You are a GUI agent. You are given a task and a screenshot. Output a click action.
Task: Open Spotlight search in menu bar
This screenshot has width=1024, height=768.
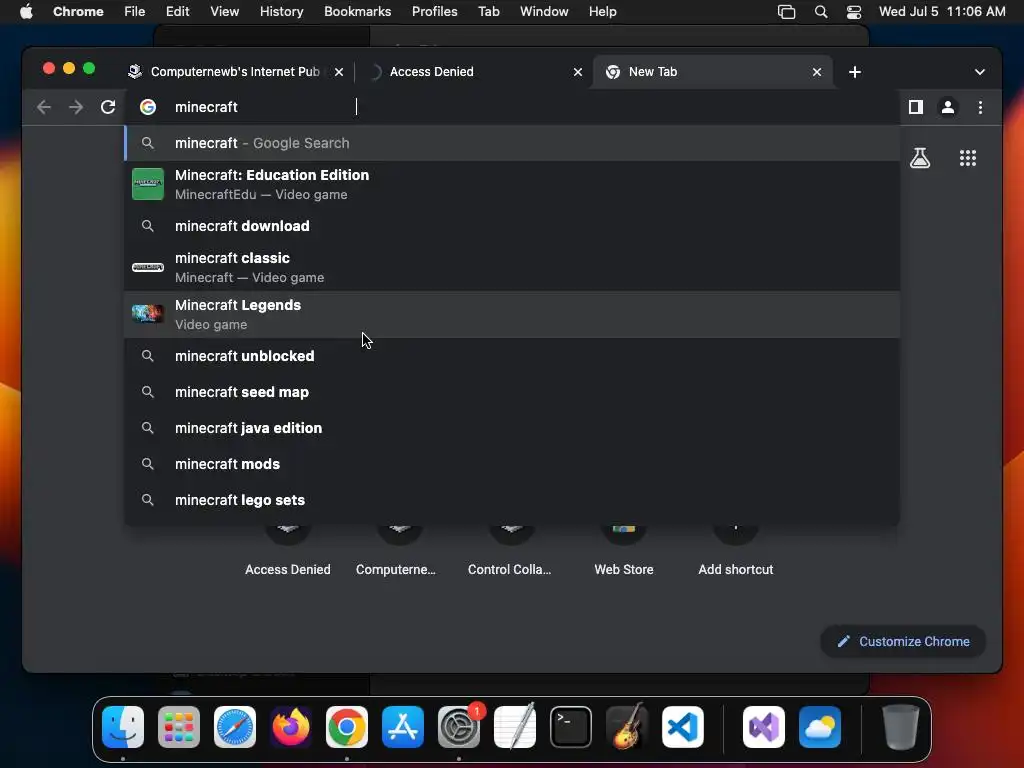[821, 12]
